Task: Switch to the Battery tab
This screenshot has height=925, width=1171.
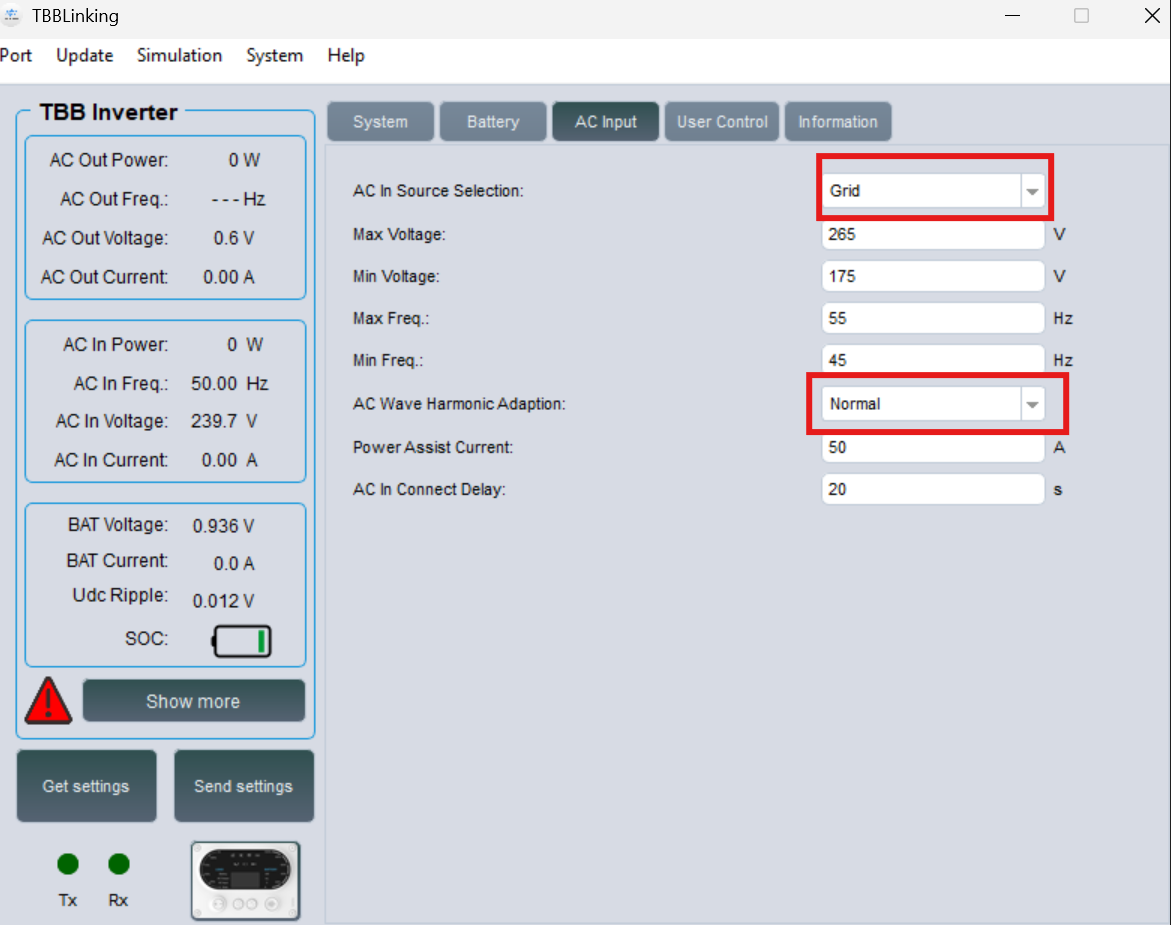Action: [x=493, y=122]
